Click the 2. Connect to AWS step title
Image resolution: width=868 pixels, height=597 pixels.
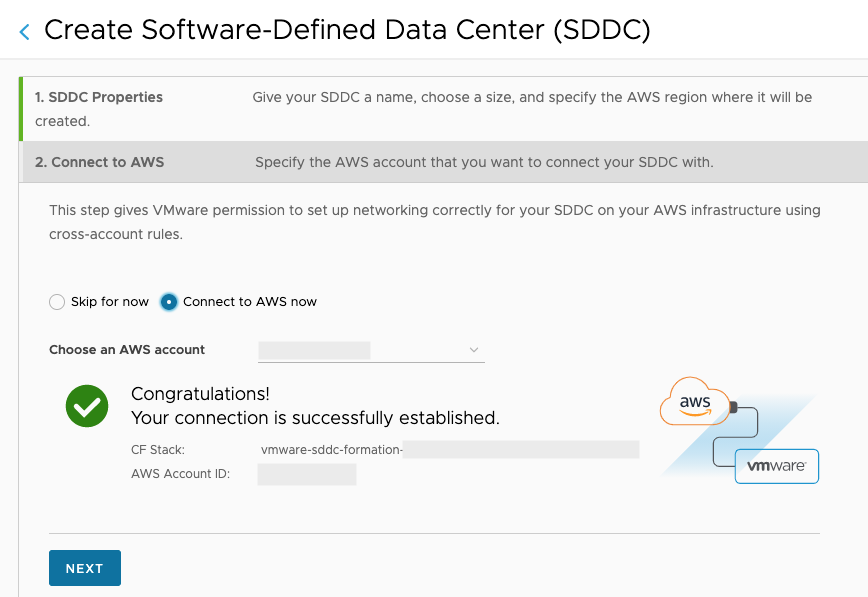[100, 162]
